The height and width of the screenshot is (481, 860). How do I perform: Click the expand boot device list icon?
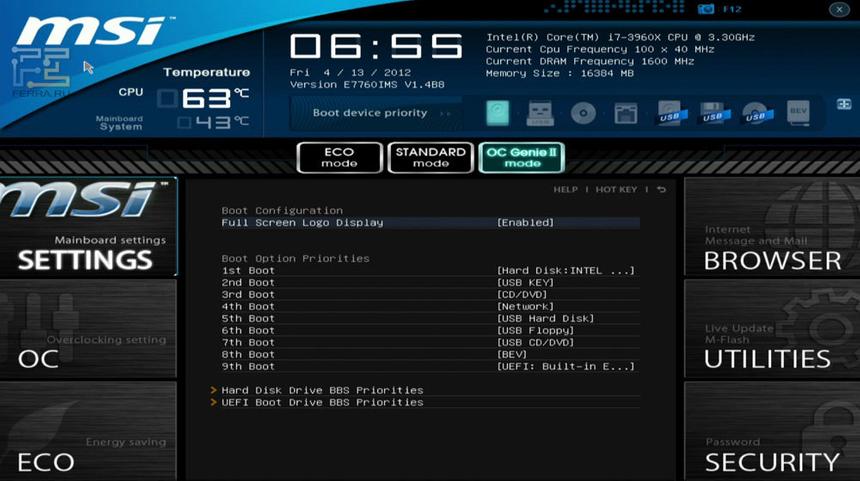(x=844, y=104)
